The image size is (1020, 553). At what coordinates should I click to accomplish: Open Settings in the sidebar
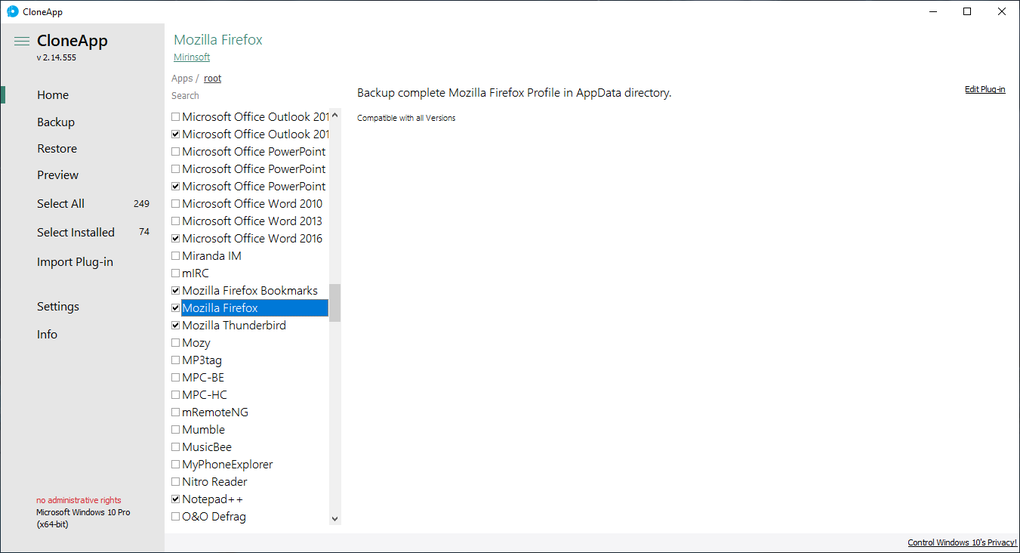pyautogui.click(x=58, y=306)
